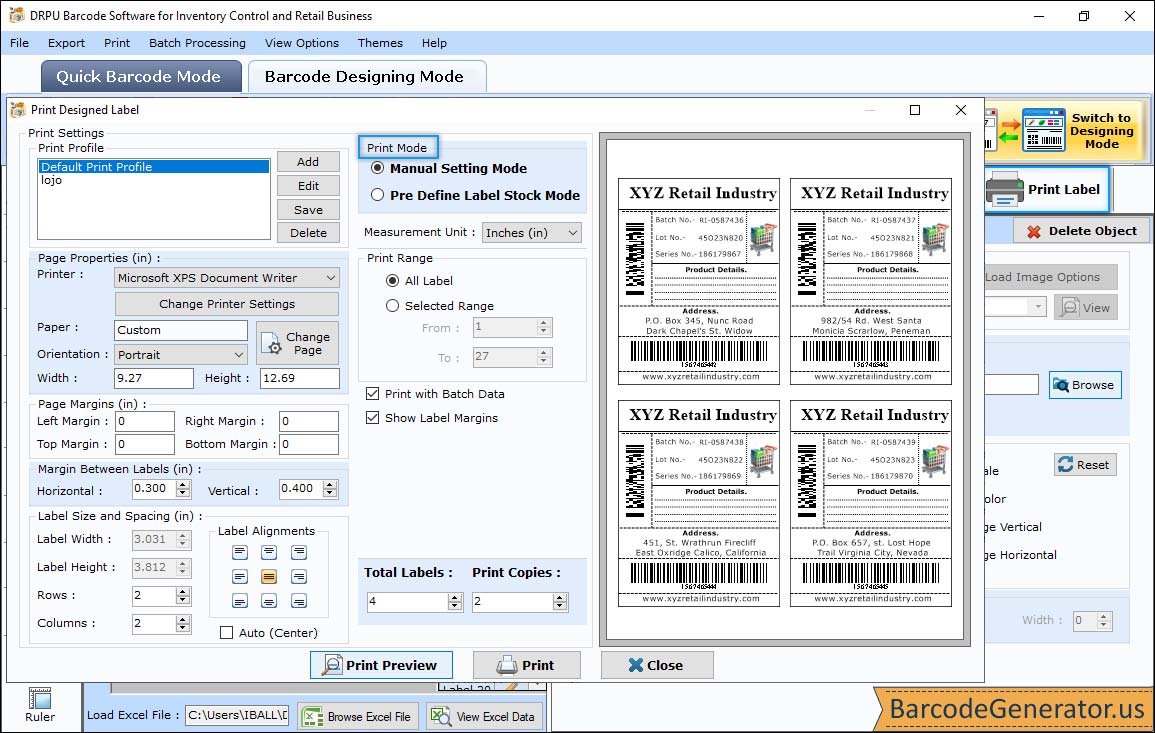Click the printer icon on the Print button
Viewport: 1155px width, 733px height.
click(x=507, y=665)
